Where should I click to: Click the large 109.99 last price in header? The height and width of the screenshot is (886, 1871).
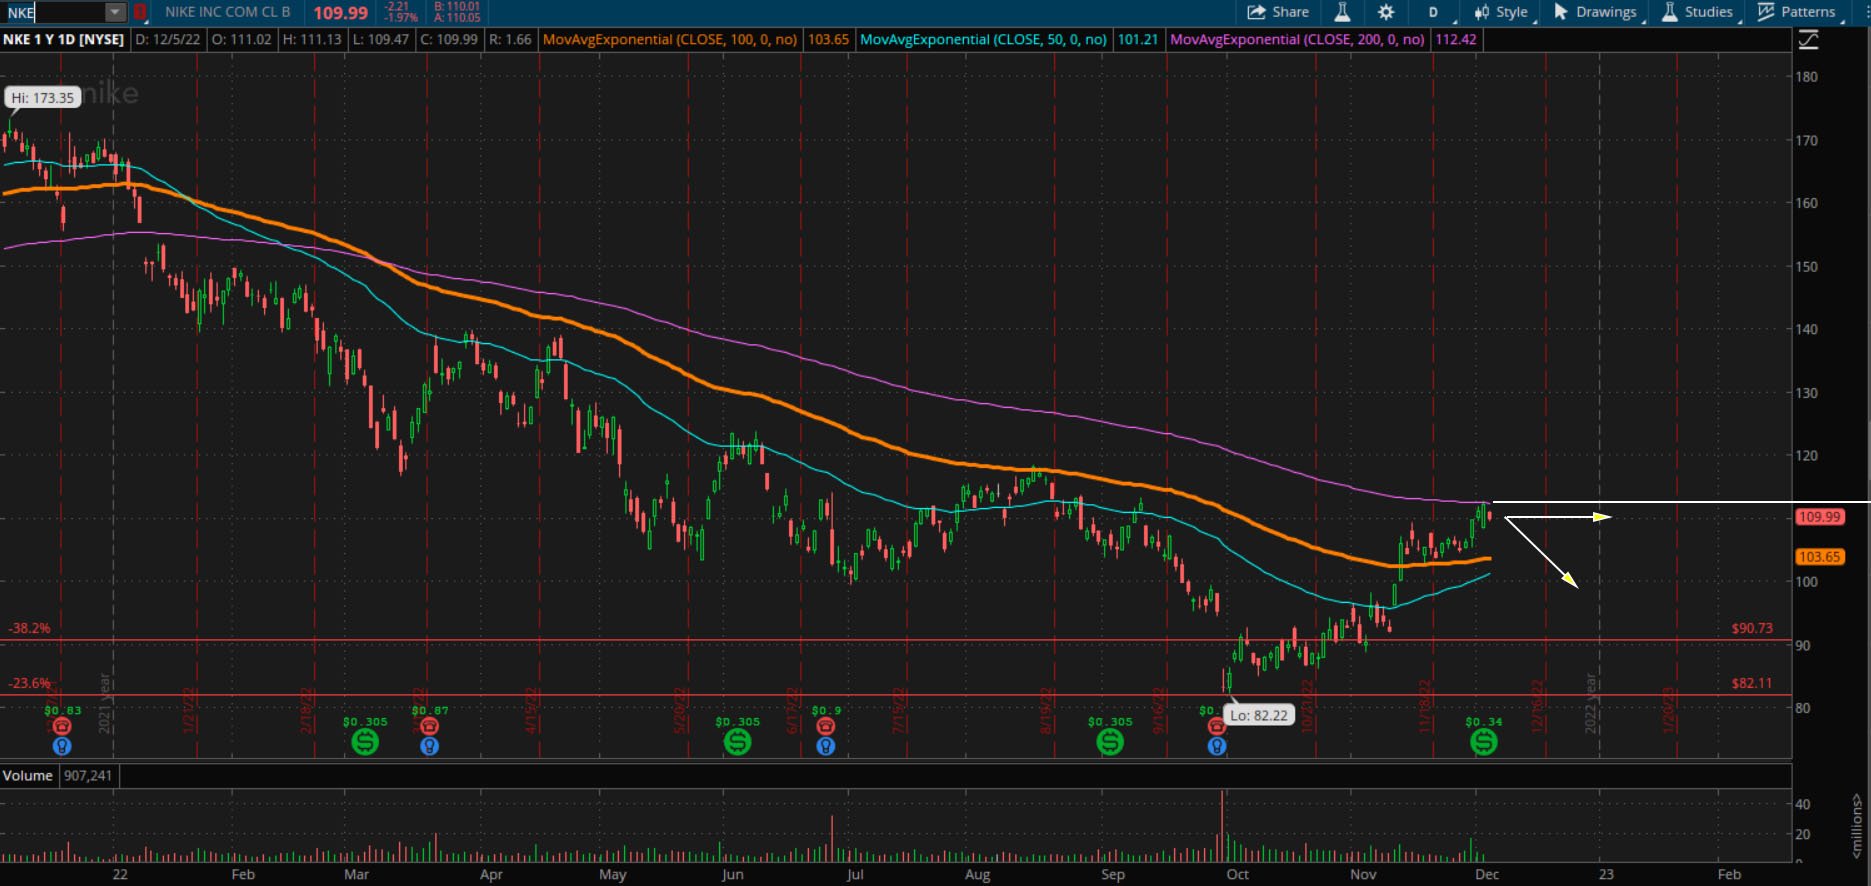[x=340, y=13]
